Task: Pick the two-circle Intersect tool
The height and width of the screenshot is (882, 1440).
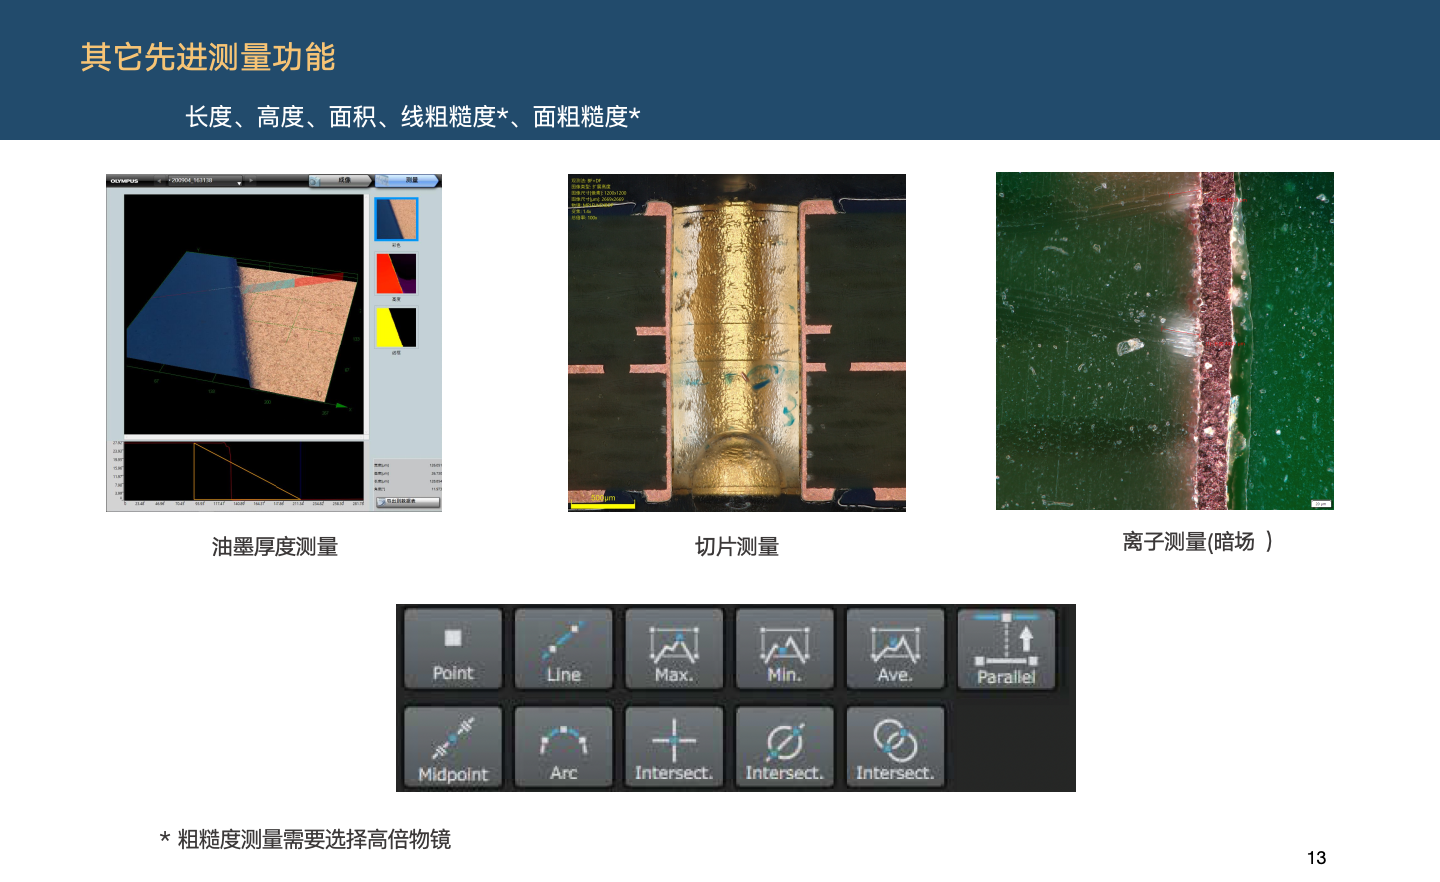Action: pos(895,747)
